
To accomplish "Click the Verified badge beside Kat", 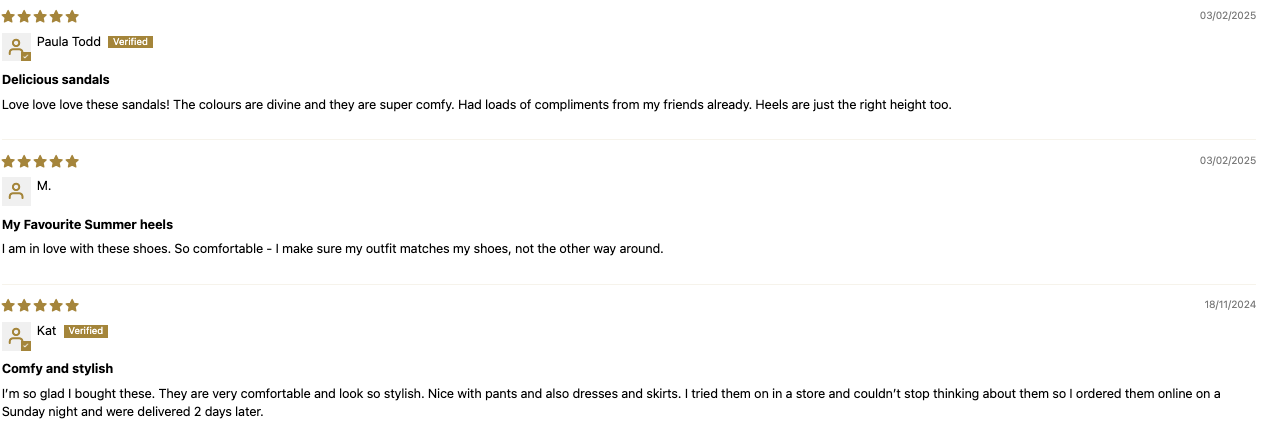I will [x=86, y=331].
